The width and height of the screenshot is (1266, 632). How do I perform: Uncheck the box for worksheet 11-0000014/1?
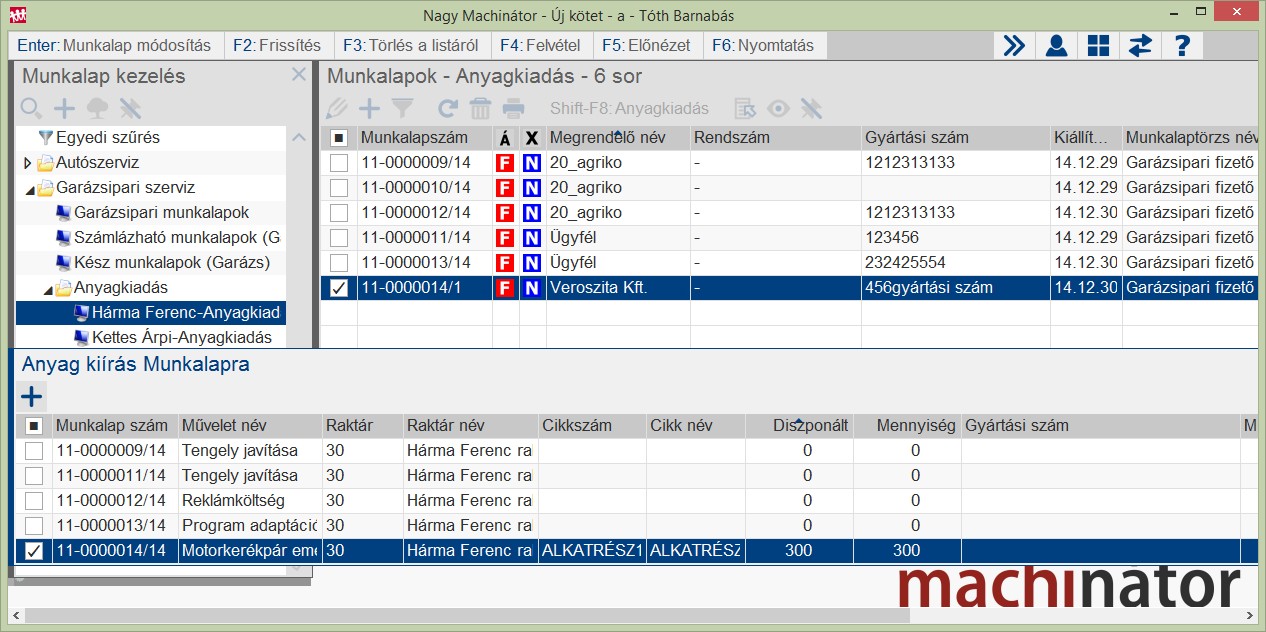point(340,287)
